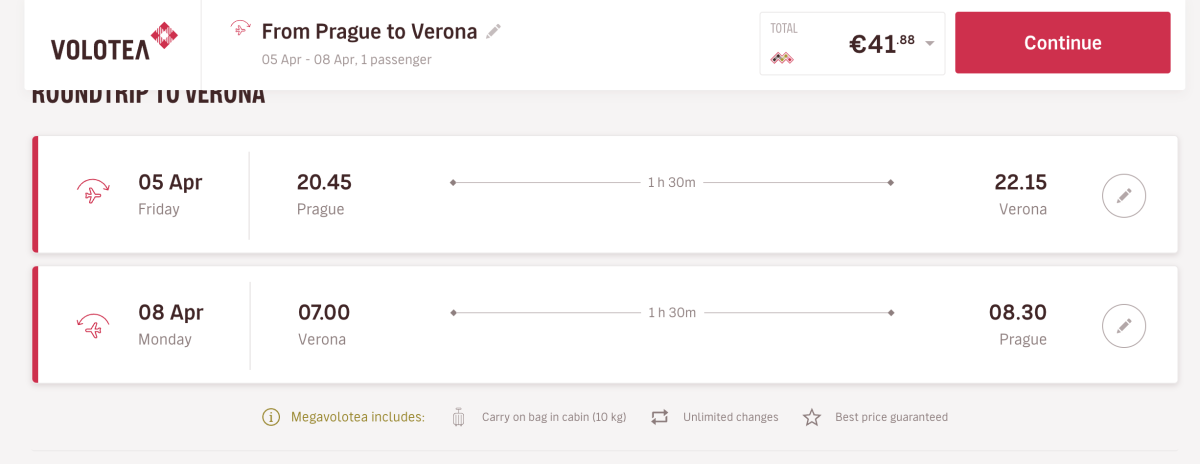Edit the Prague to Verona search
Image resolution: width=1200 pixels, height=464 pixels.
[x=493, y=31]
